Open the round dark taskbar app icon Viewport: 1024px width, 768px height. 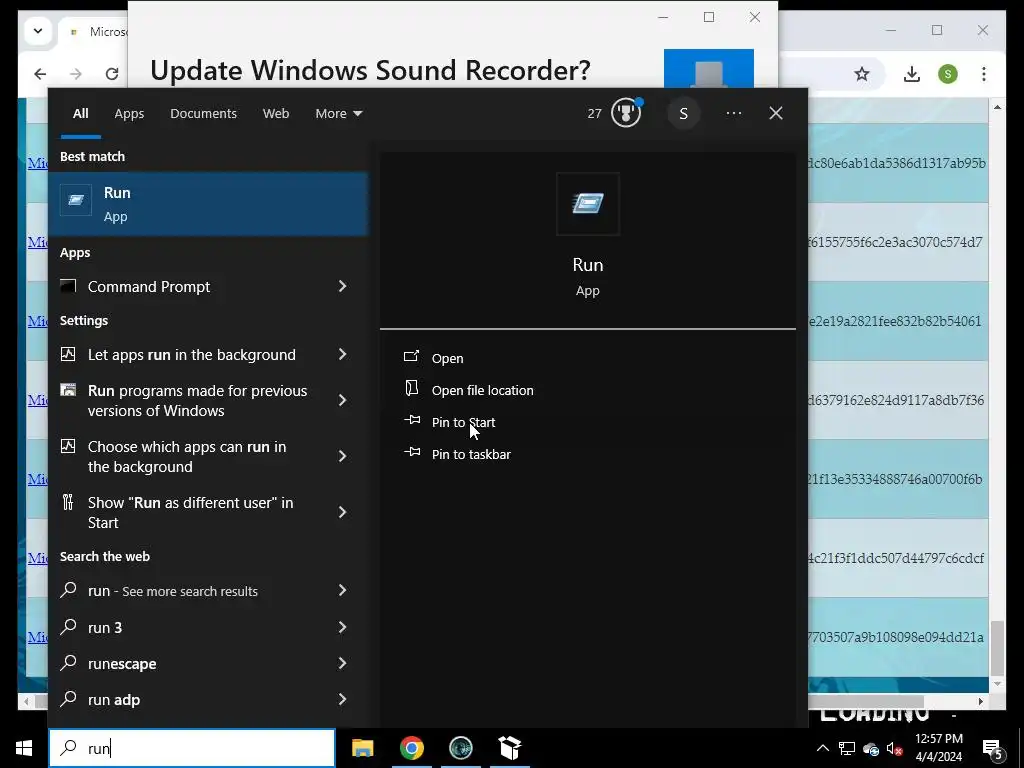pos(461,748)
